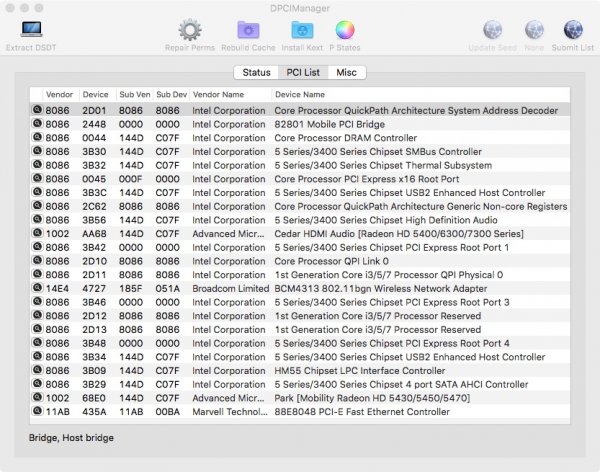This screenshot has width=600, height=472.
Task: Click the Update Seed globe icon
Action: click(x=492, y=30)
